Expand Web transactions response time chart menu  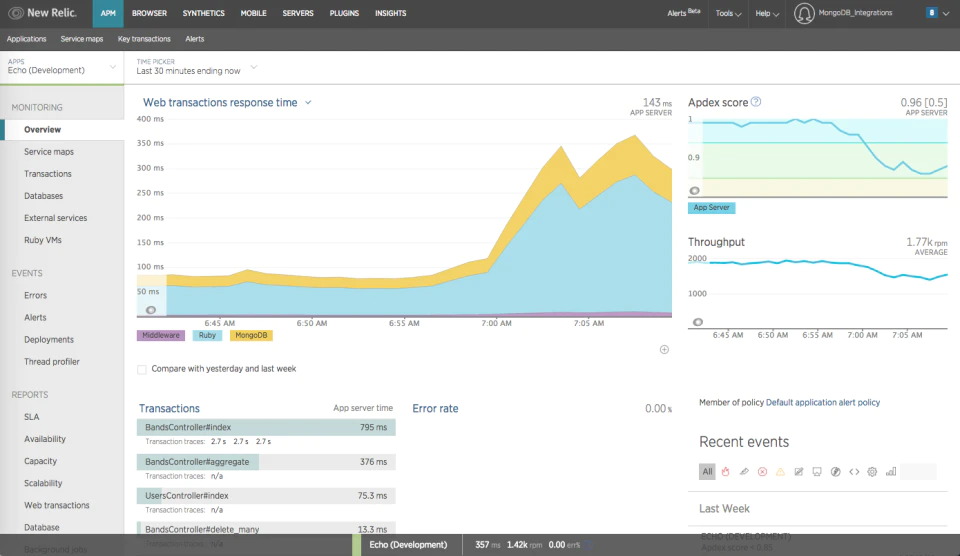(308, 103)
